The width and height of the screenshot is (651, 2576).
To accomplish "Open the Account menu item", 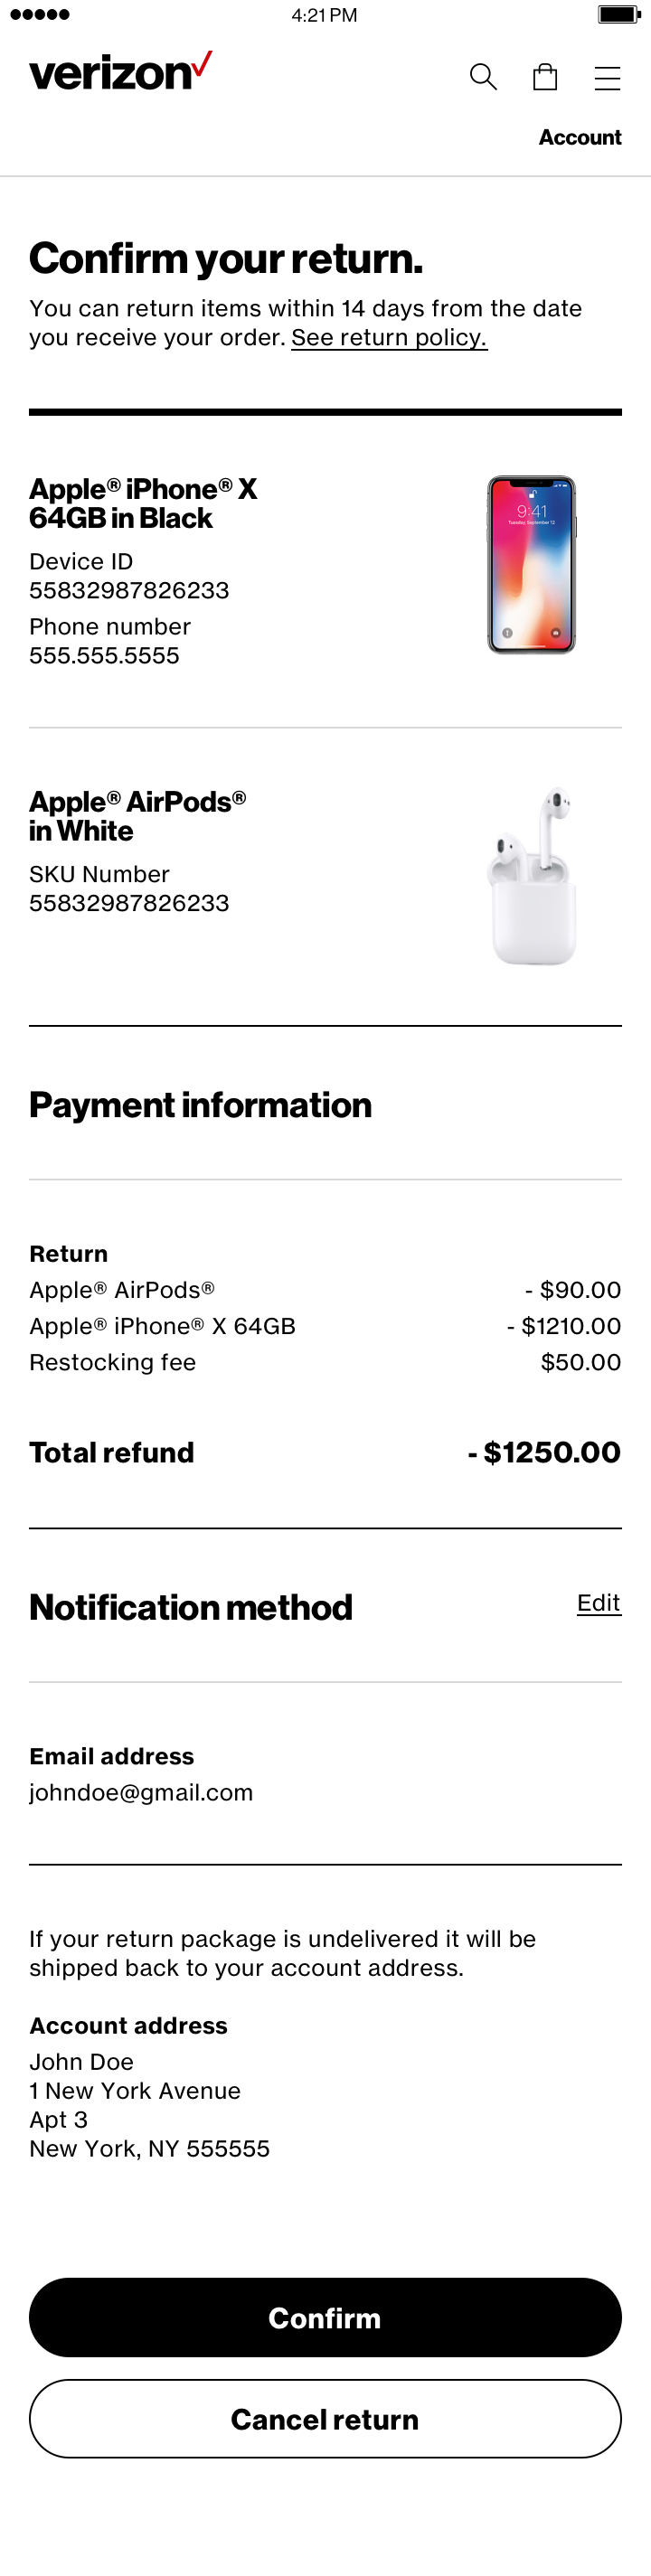I will click(580, 137).
